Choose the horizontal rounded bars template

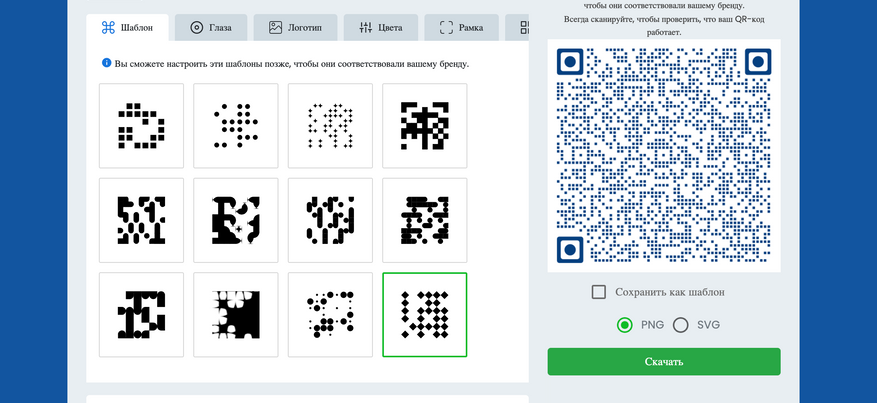tap(425, 220)
